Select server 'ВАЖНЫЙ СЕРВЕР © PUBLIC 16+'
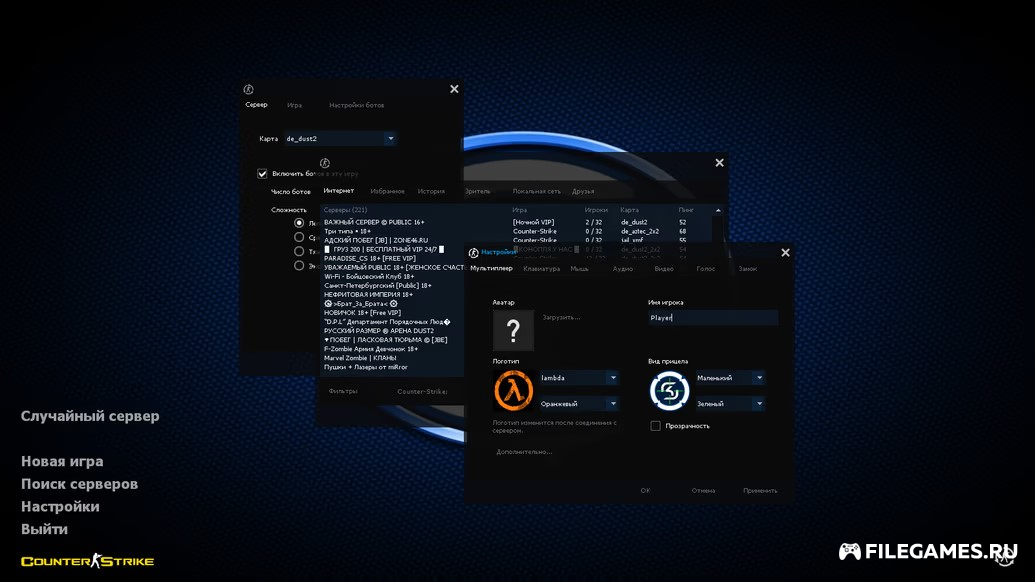This screenshot has width=1035, height=582. pyautogui.click(x=374, y=222)
